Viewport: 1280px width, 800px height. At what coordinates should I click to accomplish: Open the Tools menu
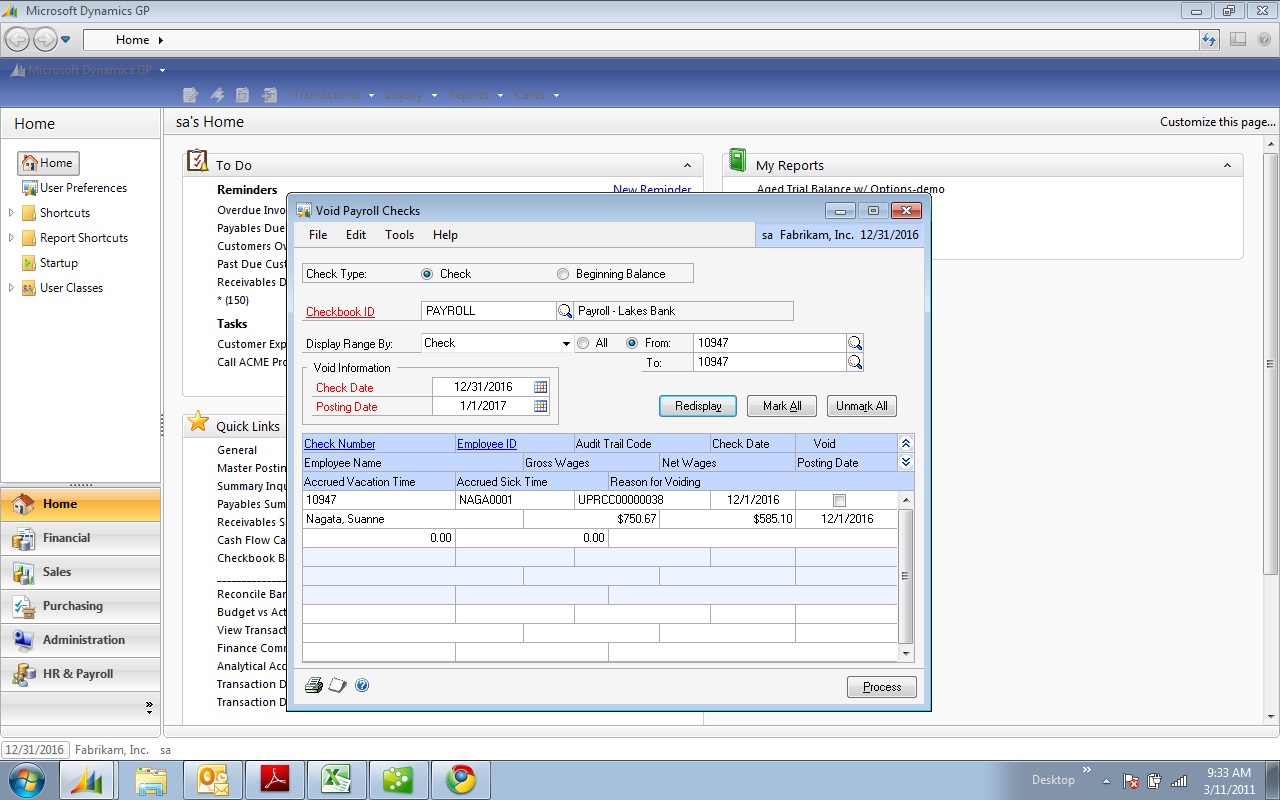399,235
